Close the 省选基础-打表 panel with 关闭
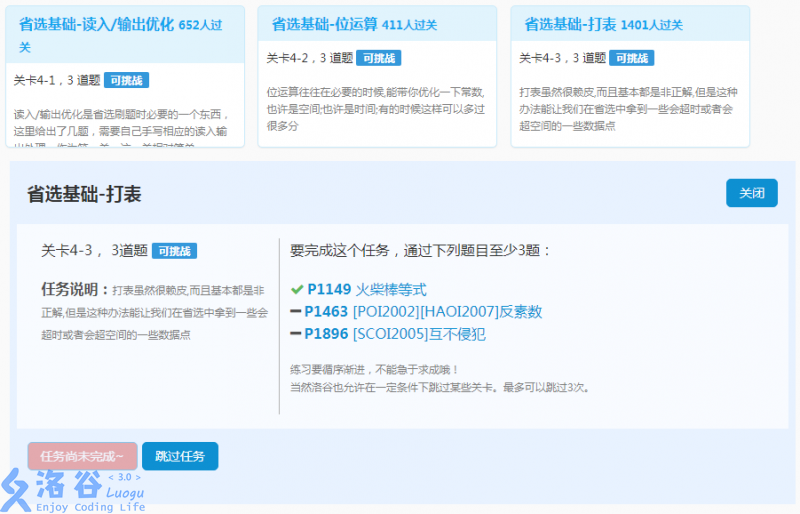The image size is (800, 514). click(751, 193)
